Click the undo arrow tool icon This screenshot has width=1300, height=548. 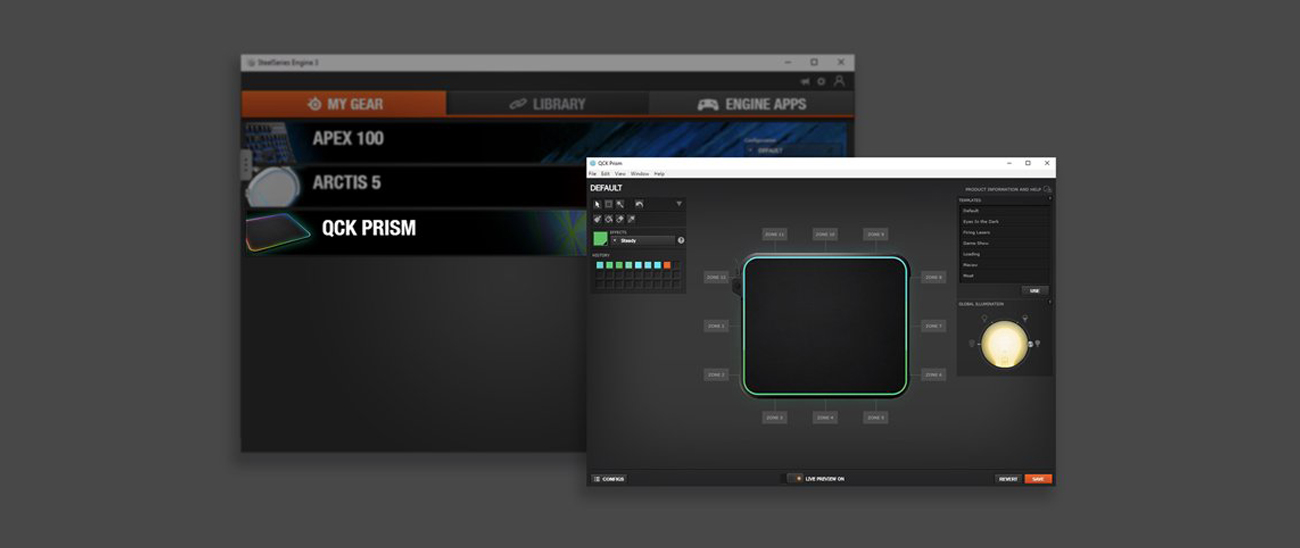tap(639, 204)
